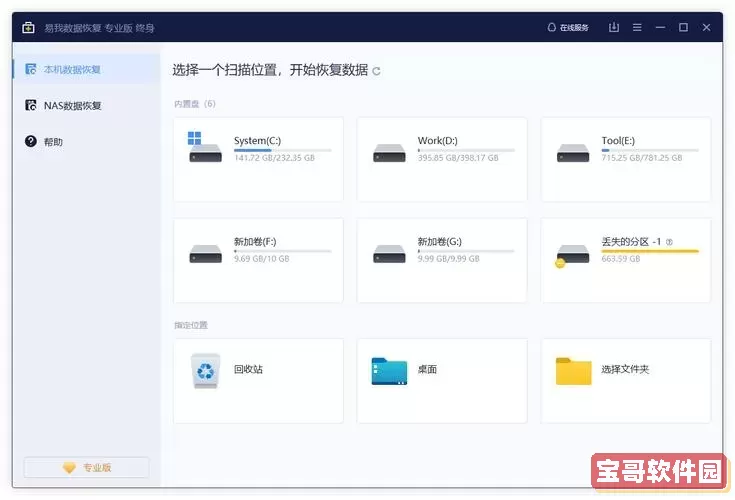735x500 pixels.
Task: Click the 本机数据恢复 sidebar icon
Action: [x=30, y=69]
